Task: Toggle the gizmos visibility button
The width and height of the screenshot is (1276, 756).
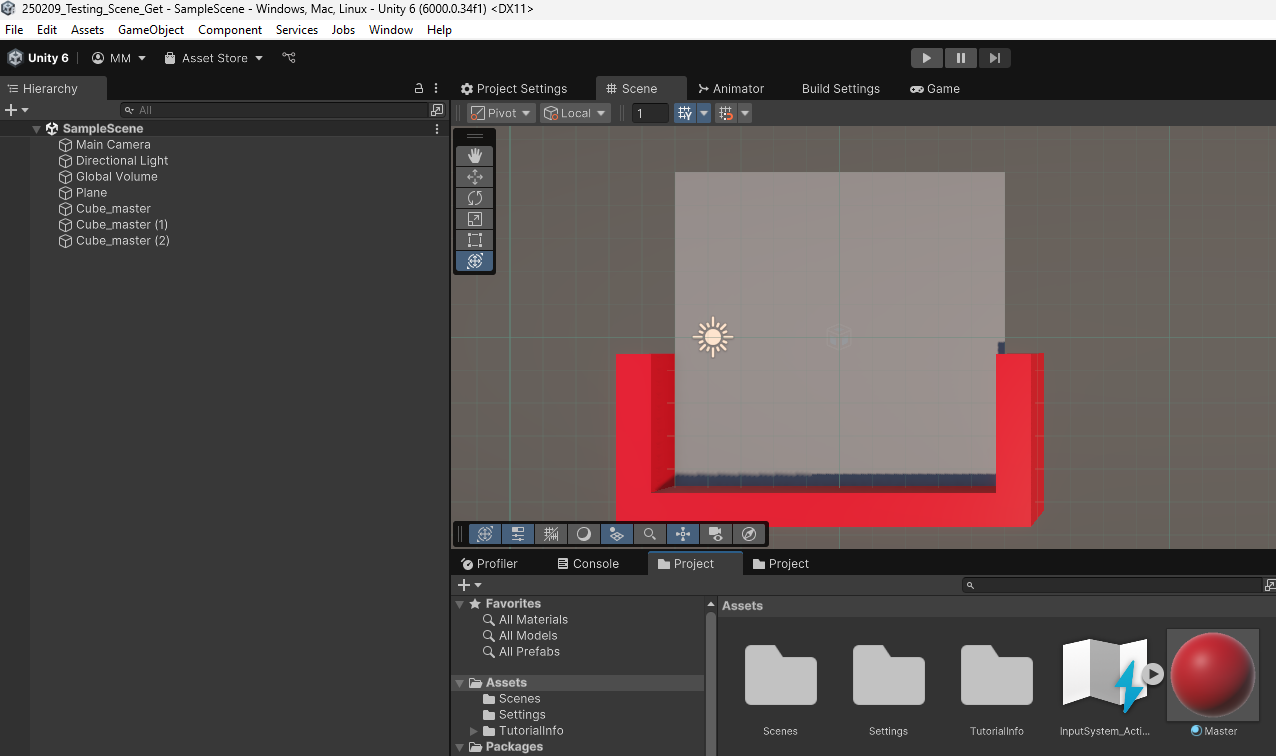Action: click(x=682, y=534)
